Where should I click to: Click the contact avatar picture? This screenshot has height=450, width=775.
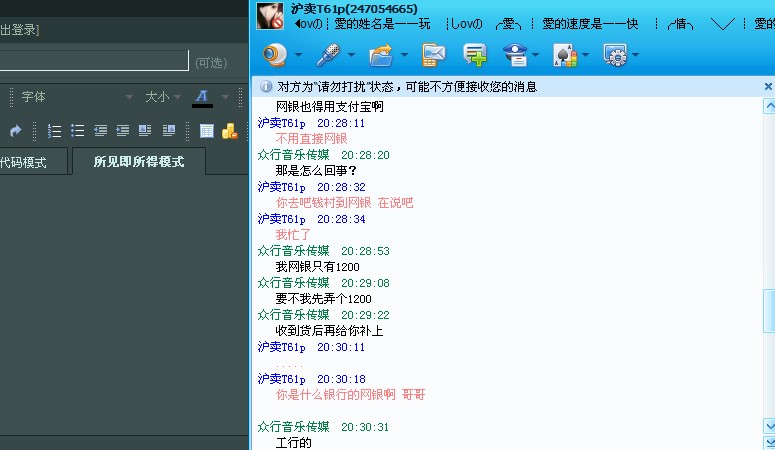(270, 16)
